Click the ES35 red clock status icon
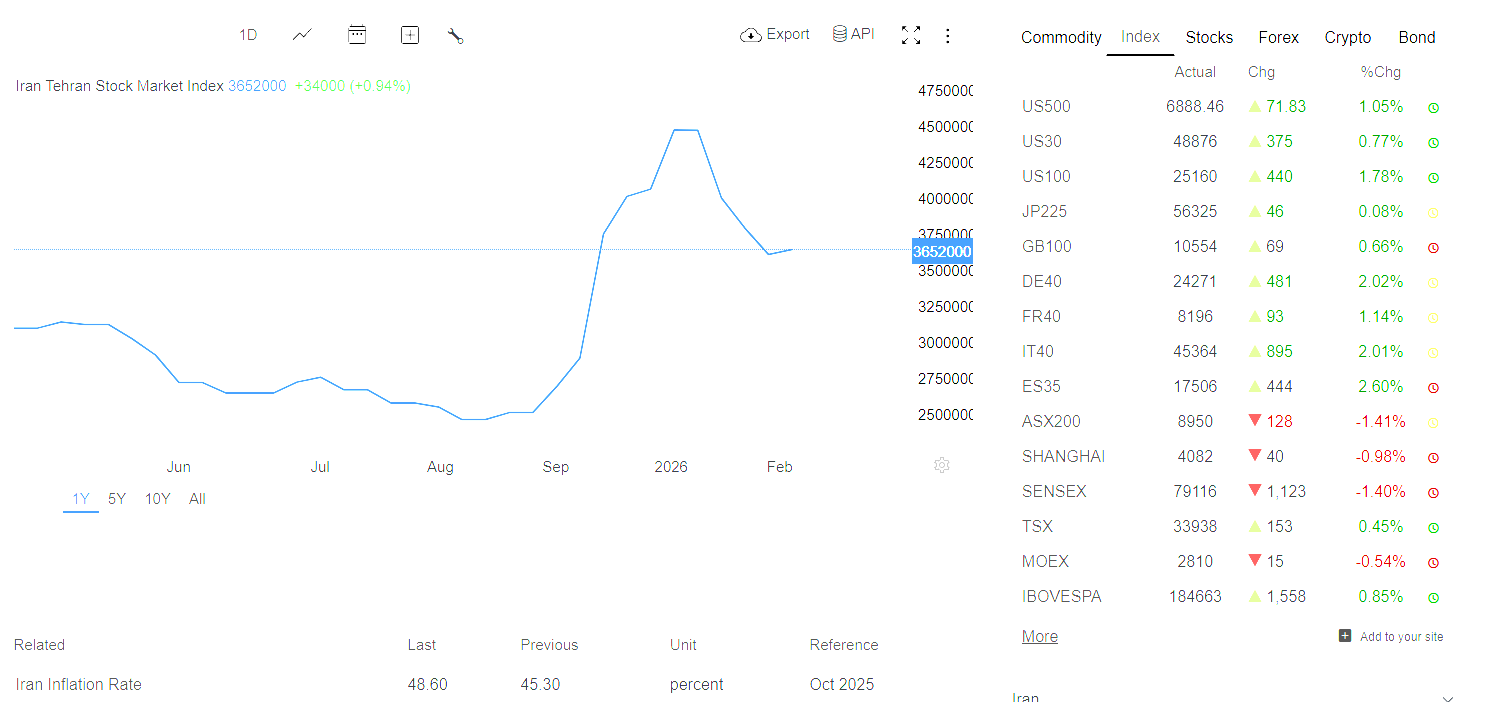This screenshot has width=1503, height=702. click(x=1433, y=387)
